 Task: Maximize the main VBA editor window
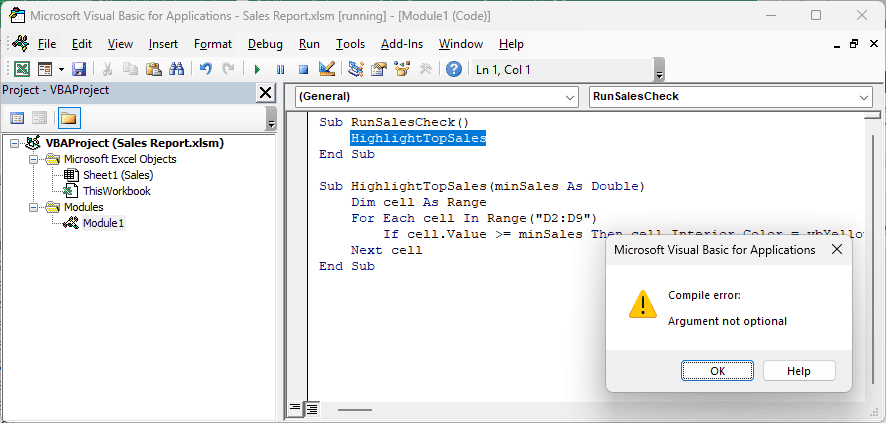click(816, 15)
